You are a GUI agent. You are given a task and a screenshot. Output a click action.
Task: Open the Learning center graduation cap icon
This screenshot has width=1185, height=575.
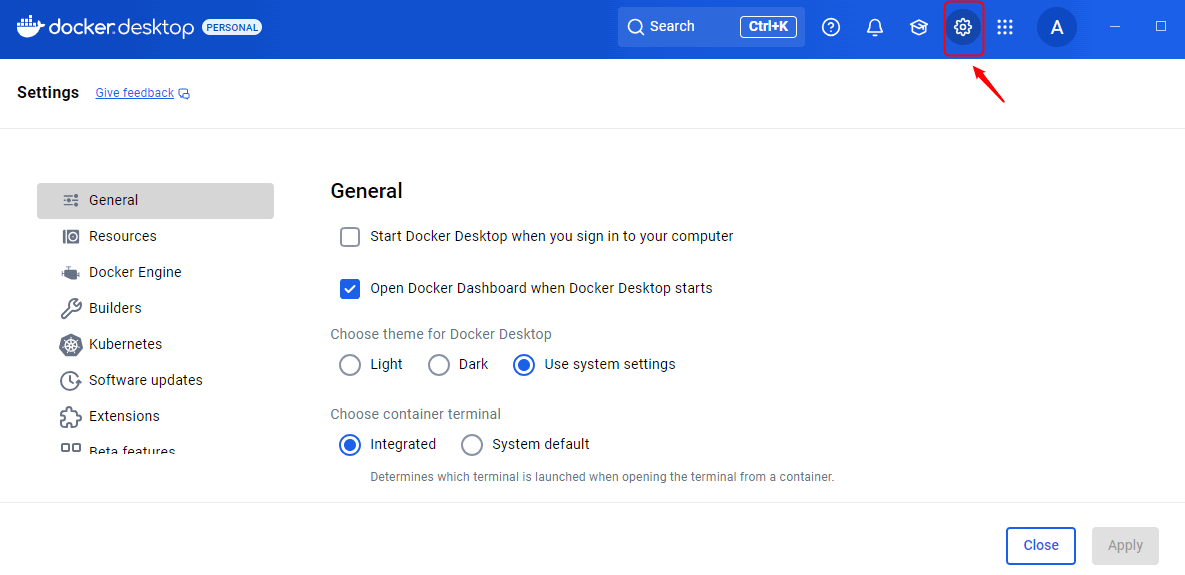(x=919, y=27)
